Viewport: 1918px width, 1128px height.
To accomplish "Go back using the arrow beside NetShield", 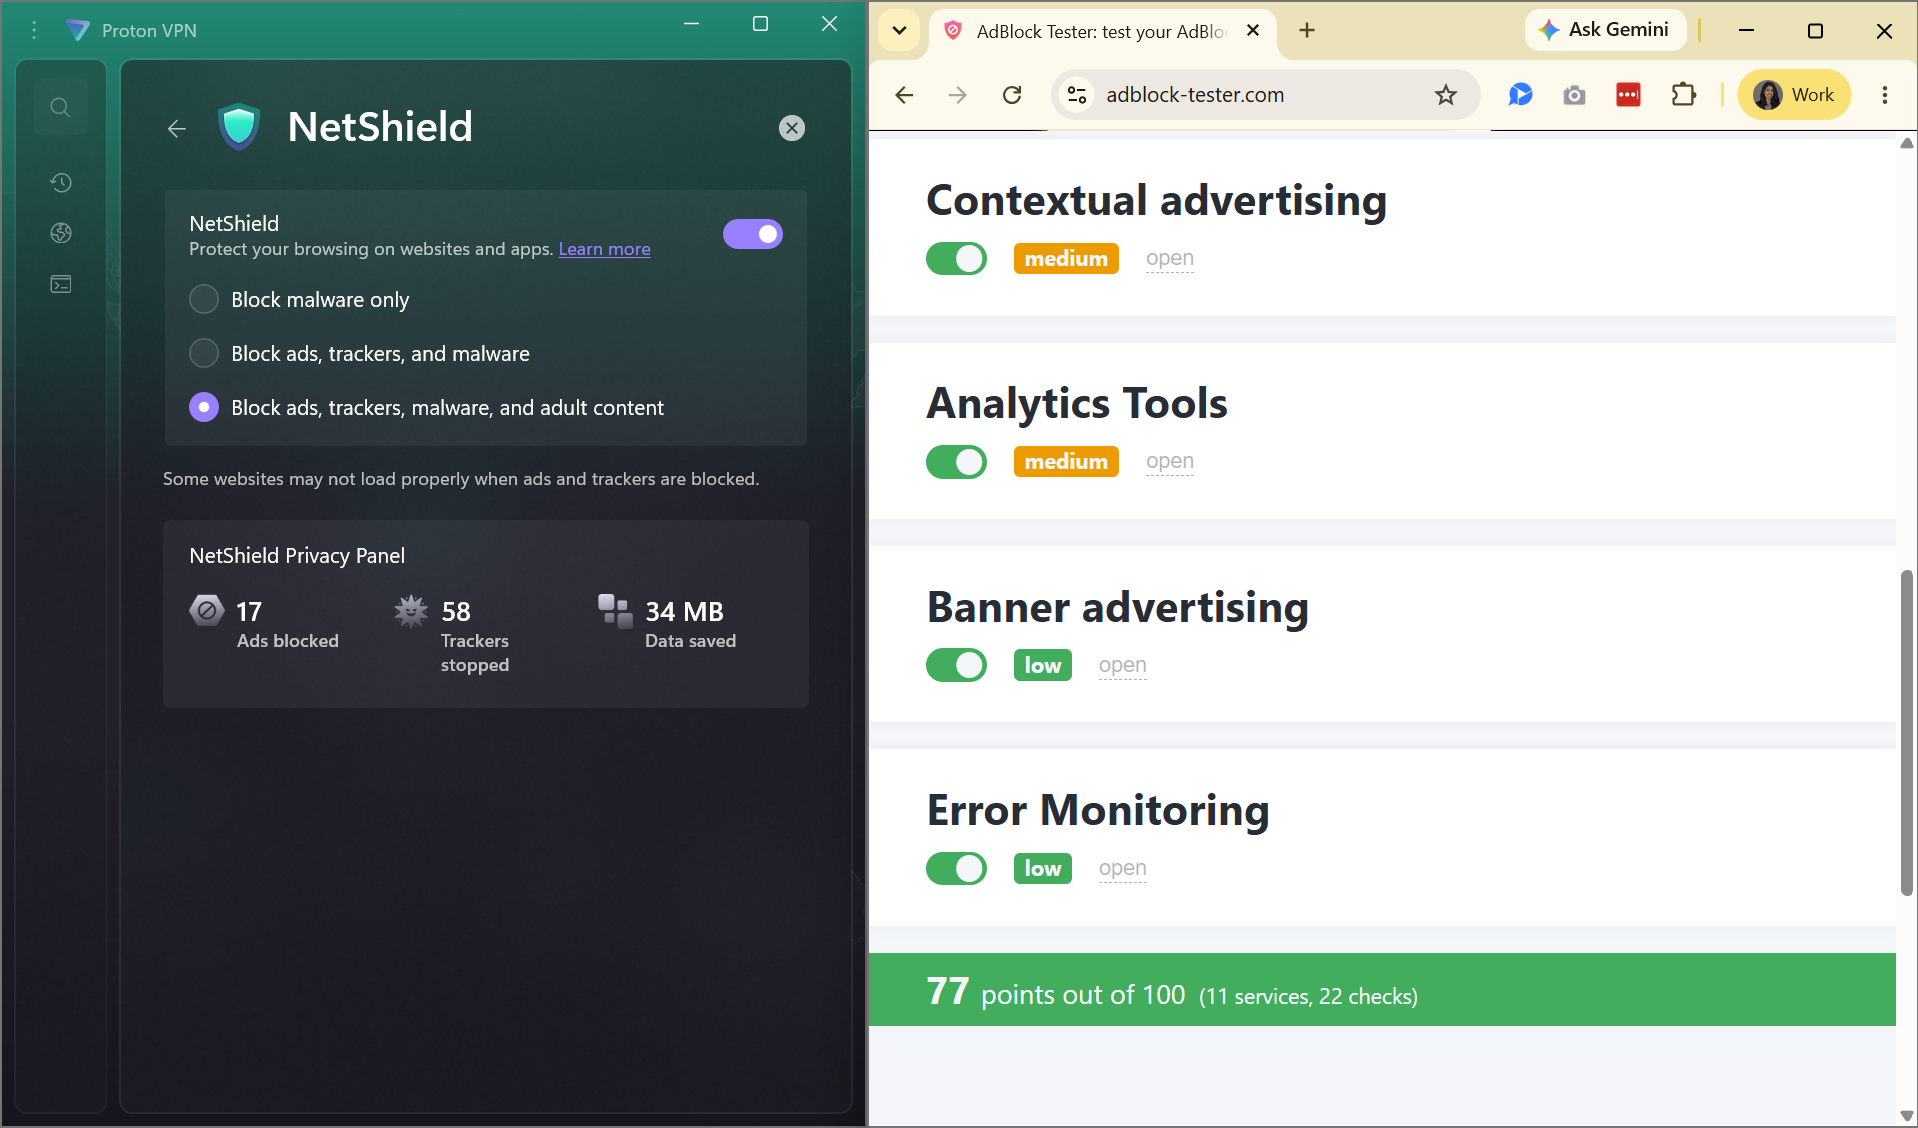I will (177, 128).
